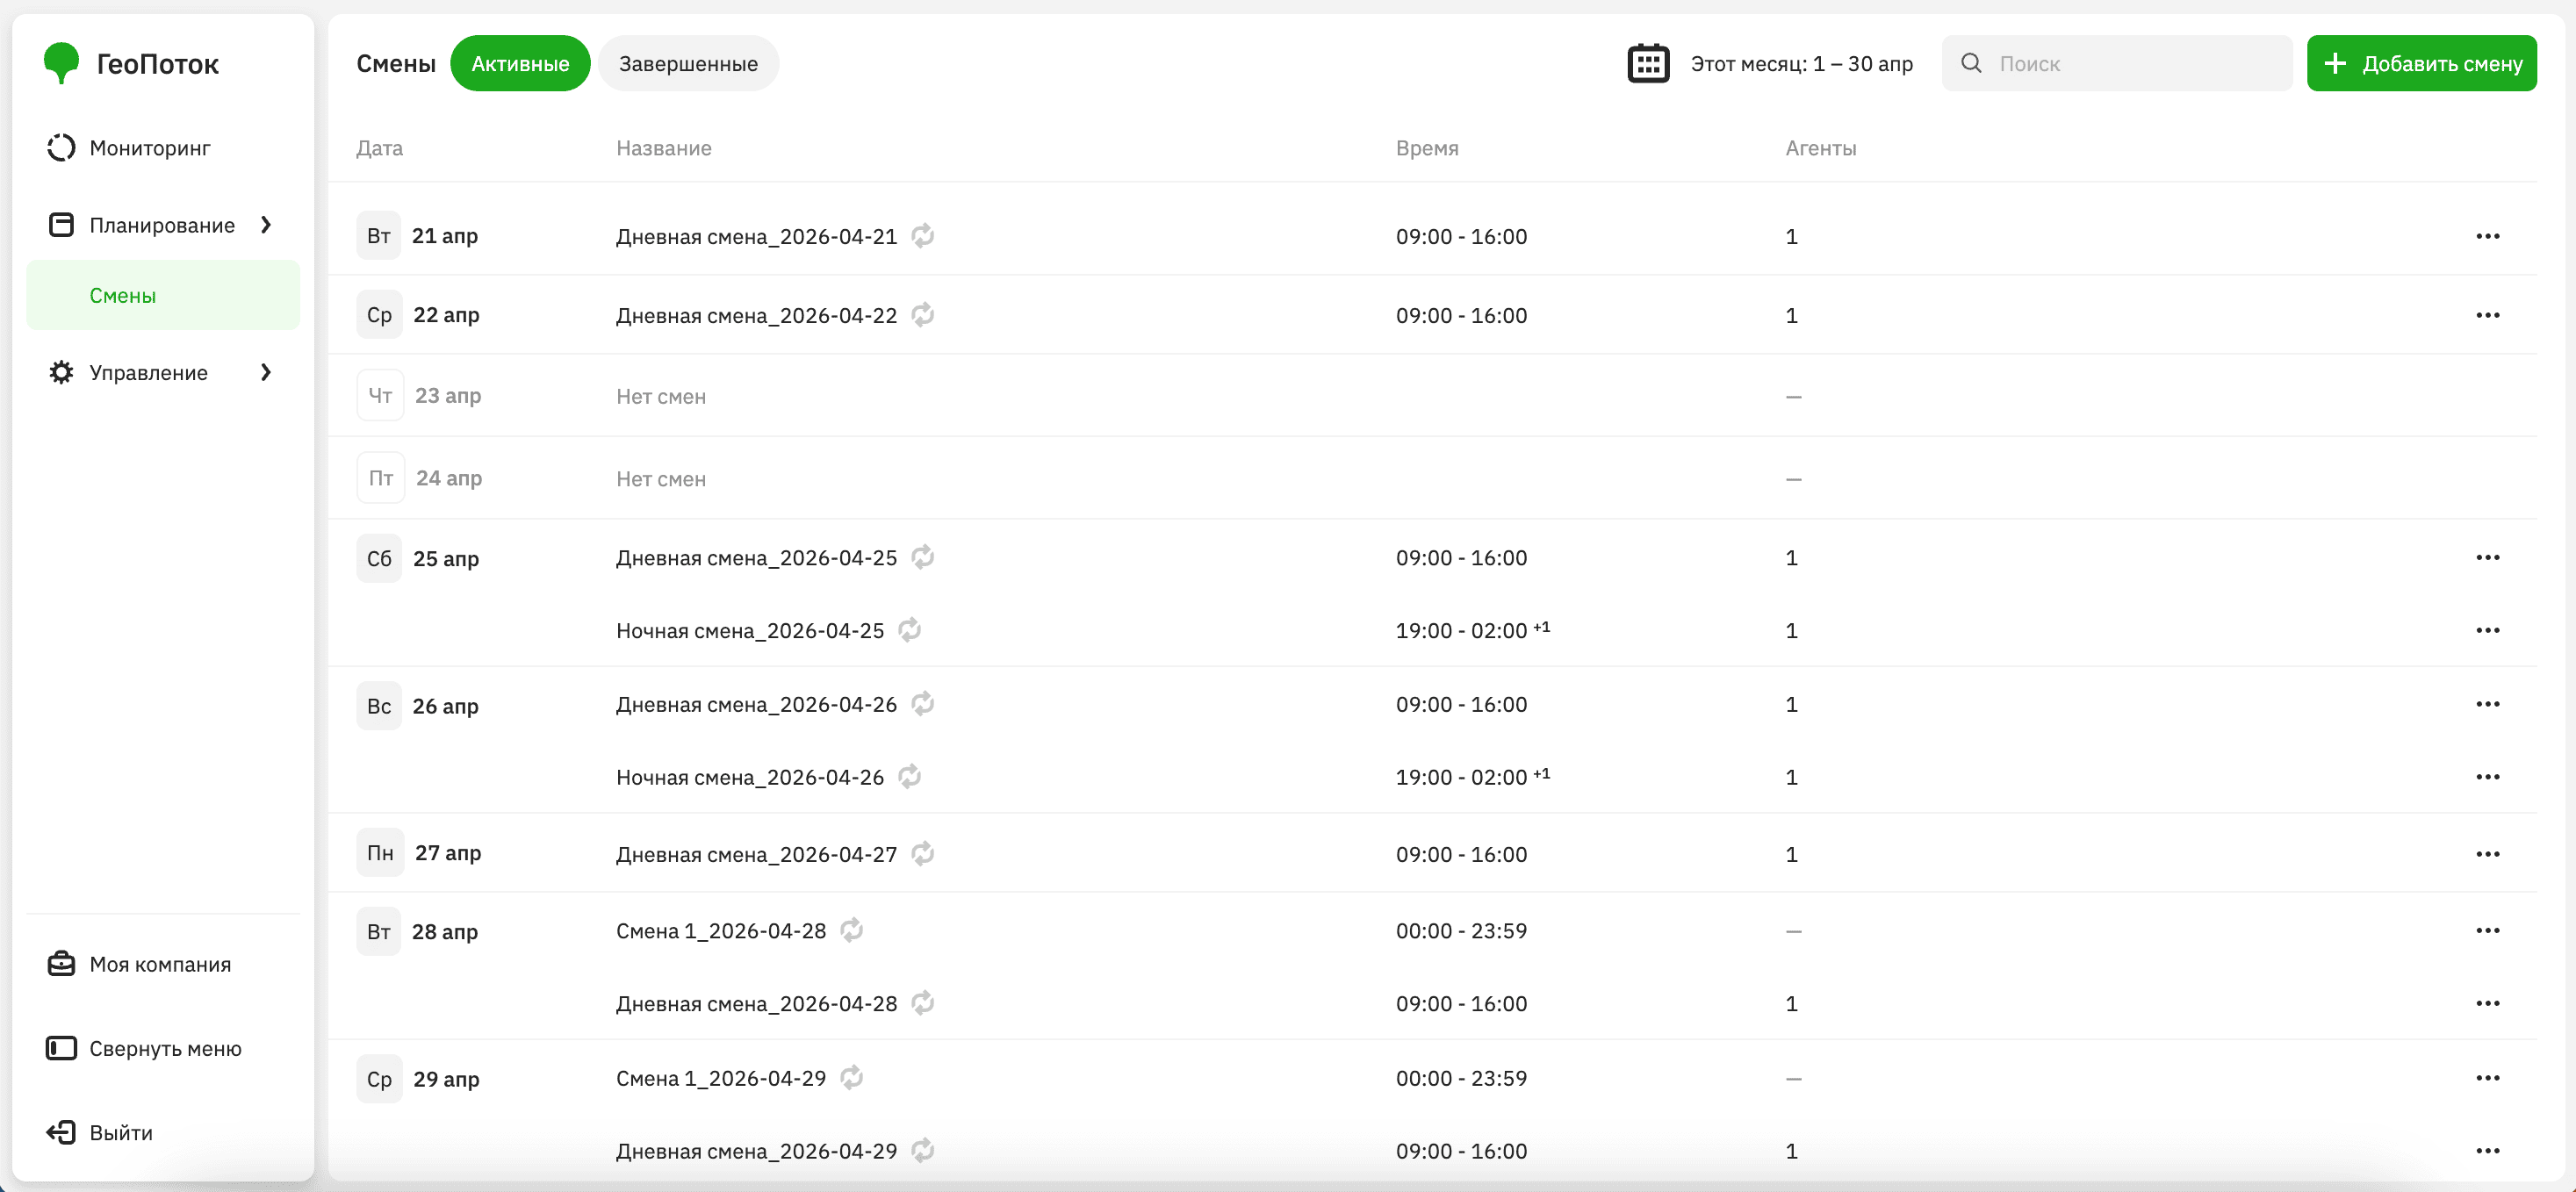Screen dimensions: 2576x1192
Task: Click the Дата column header
Action: point(379,148)
